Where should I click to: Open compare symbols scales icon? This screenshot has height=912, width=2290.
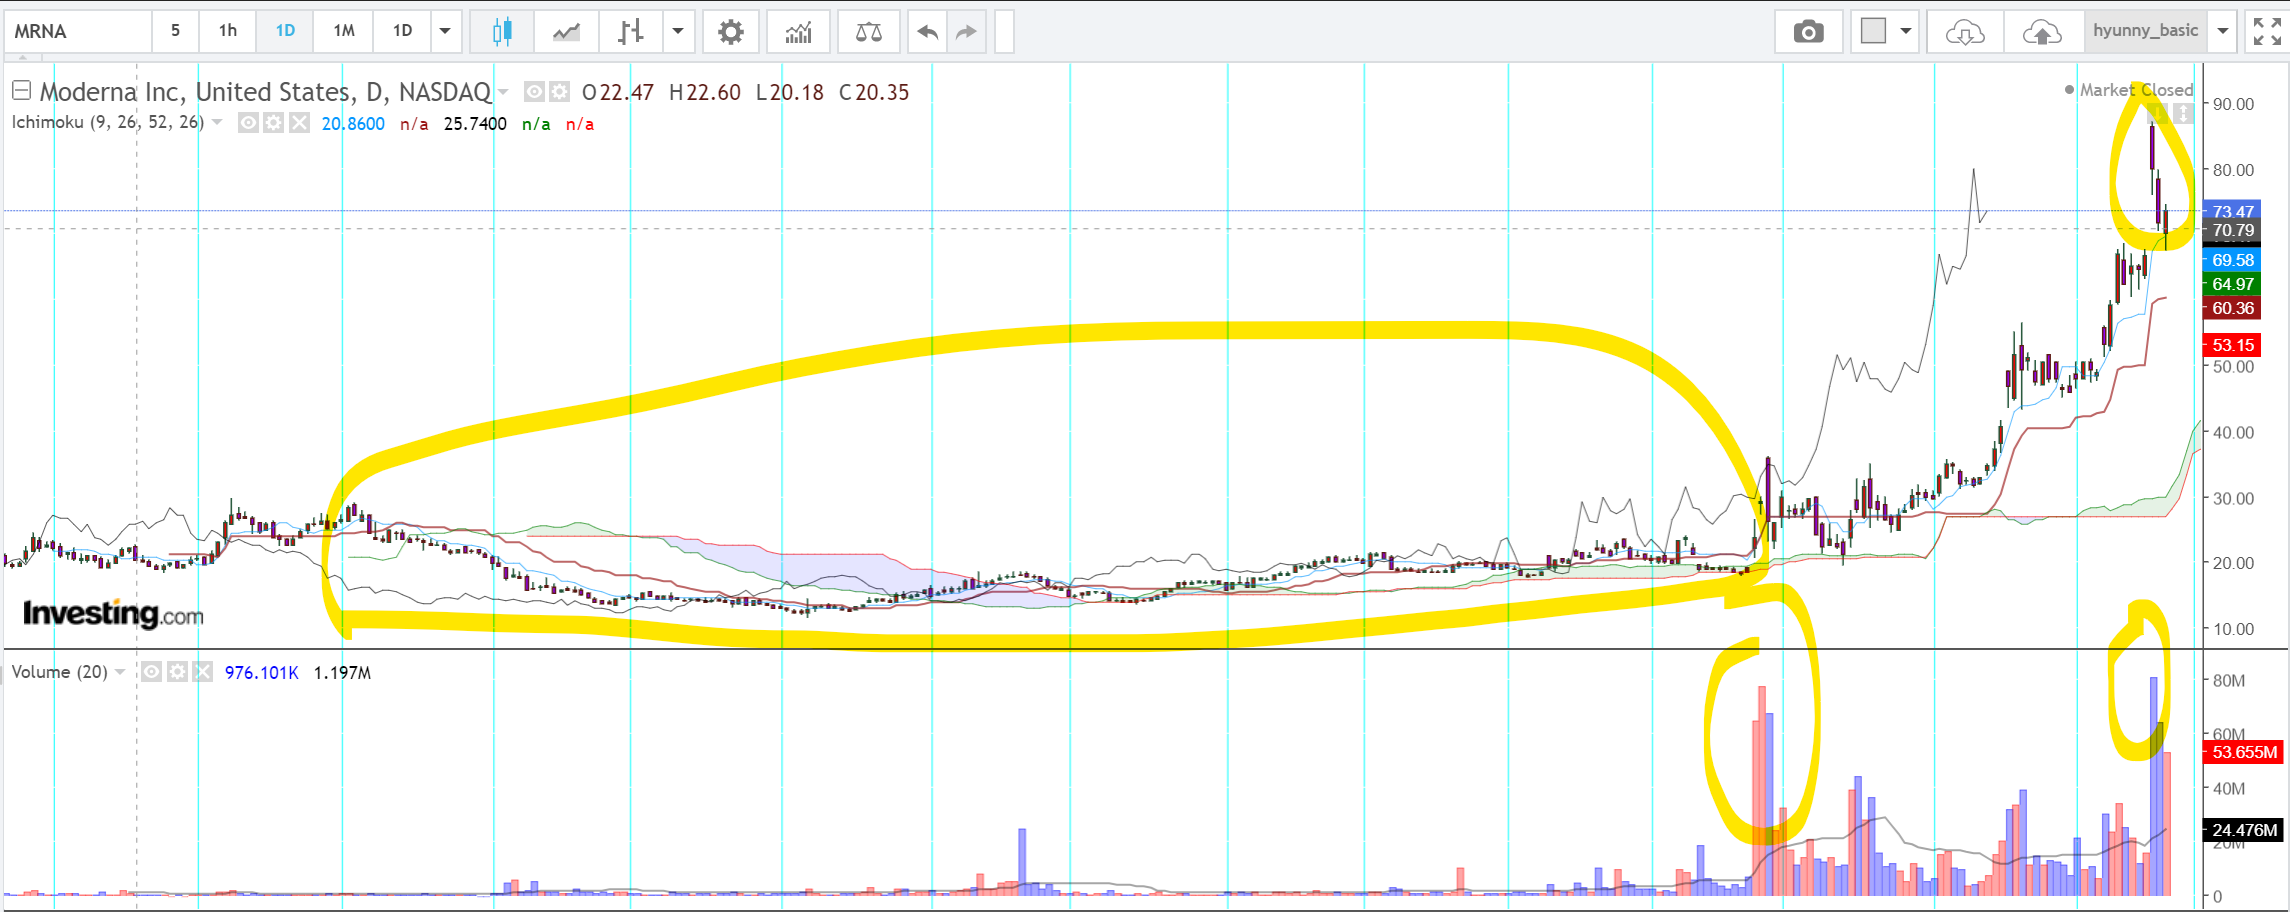coord(868,32)
